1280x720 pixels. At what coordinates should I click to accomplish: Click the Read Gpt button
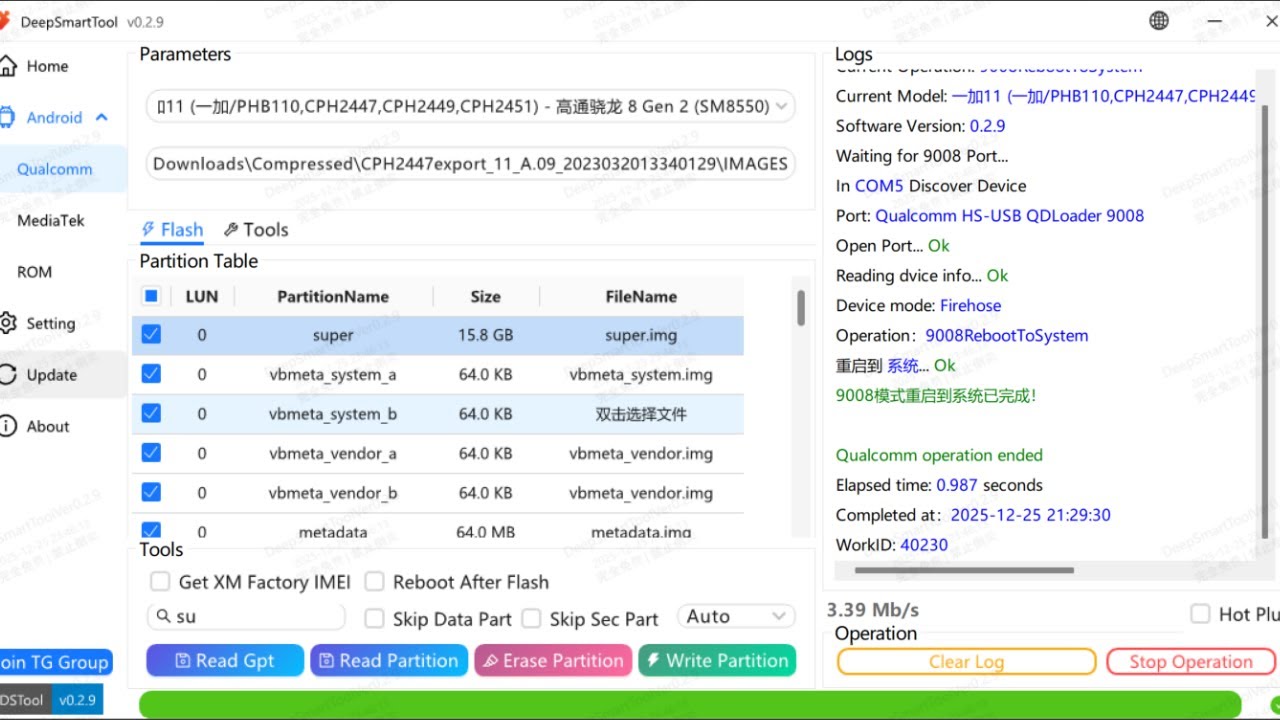coord(225,661)
